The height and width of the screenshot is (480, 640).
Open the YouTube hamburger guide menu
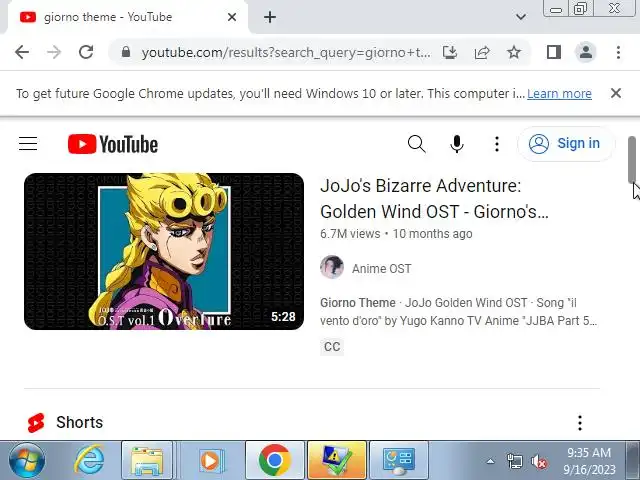[x=28, y=144]
